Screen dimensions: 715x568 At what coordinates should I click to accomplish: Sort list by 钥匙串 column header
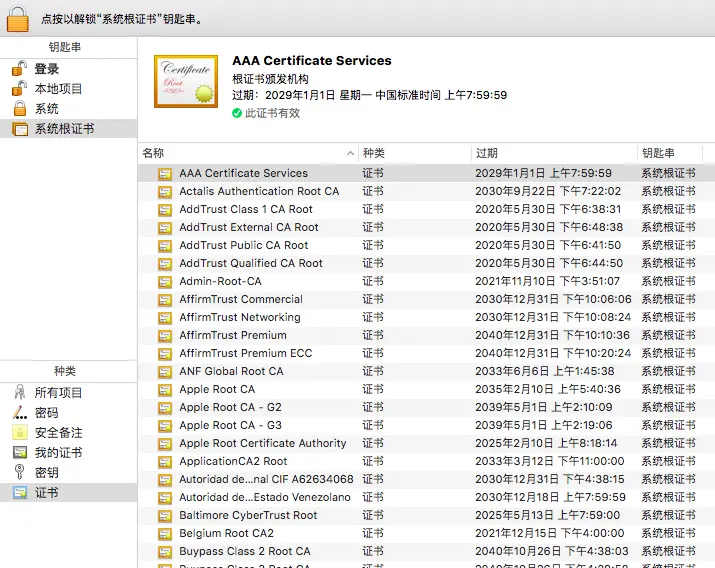tap(670, 153)
